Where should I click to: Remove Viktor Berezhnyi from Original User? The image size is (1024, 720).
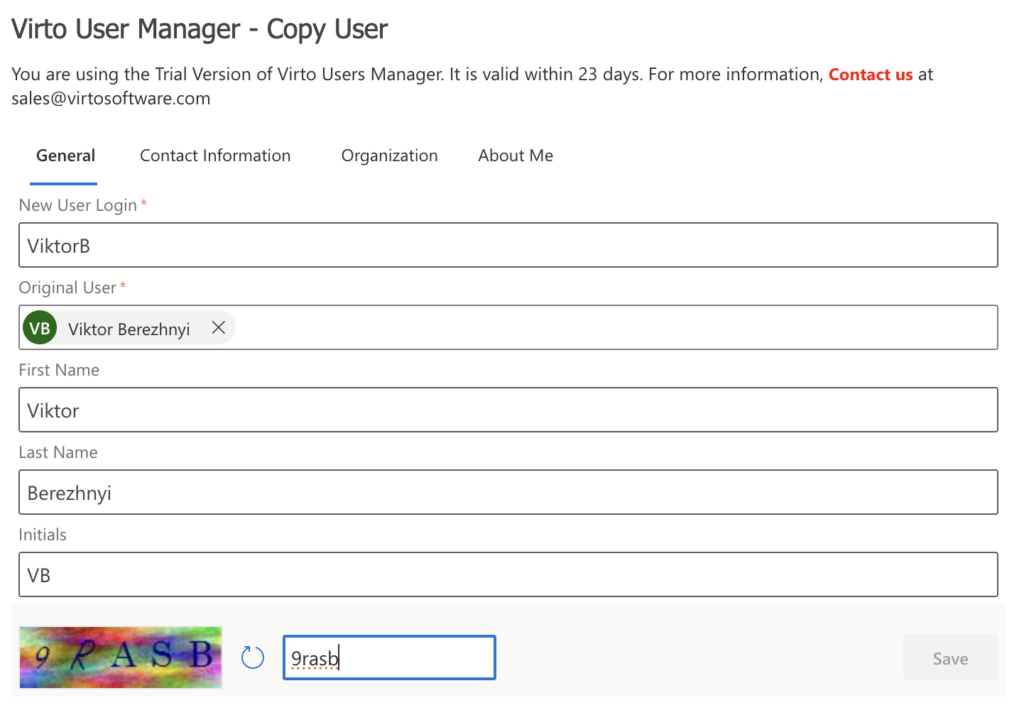218,327
